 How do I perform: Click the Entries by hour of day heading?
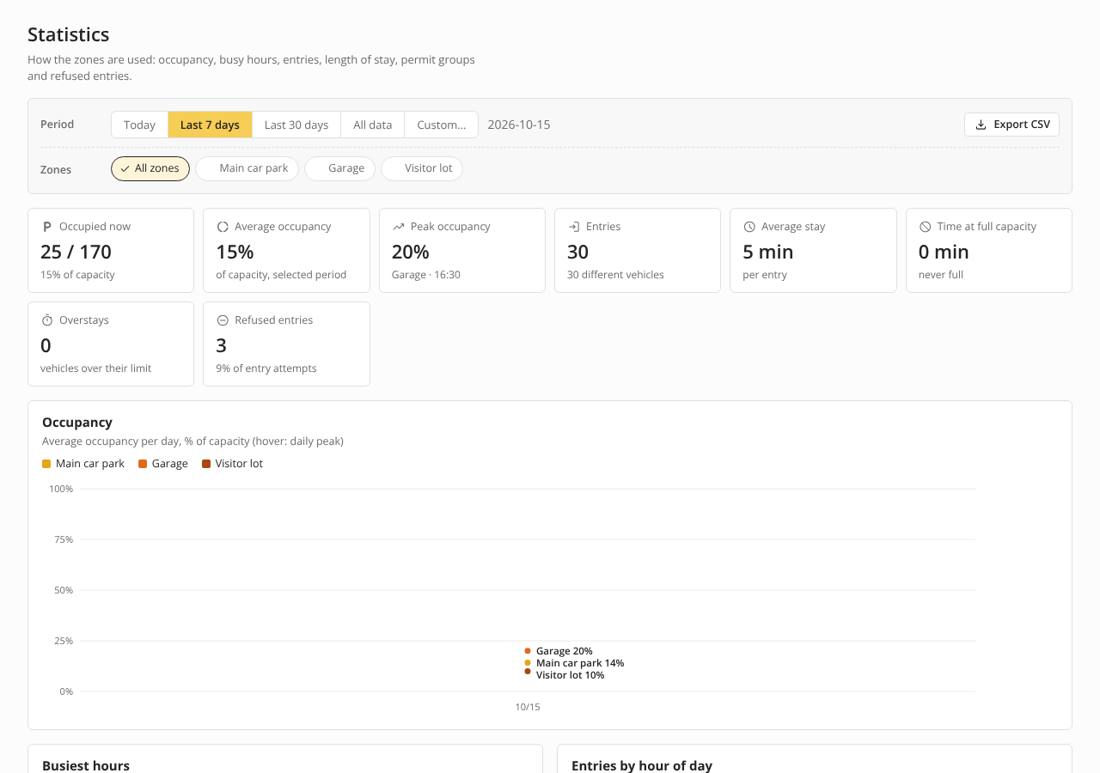(x=641, y=765)
